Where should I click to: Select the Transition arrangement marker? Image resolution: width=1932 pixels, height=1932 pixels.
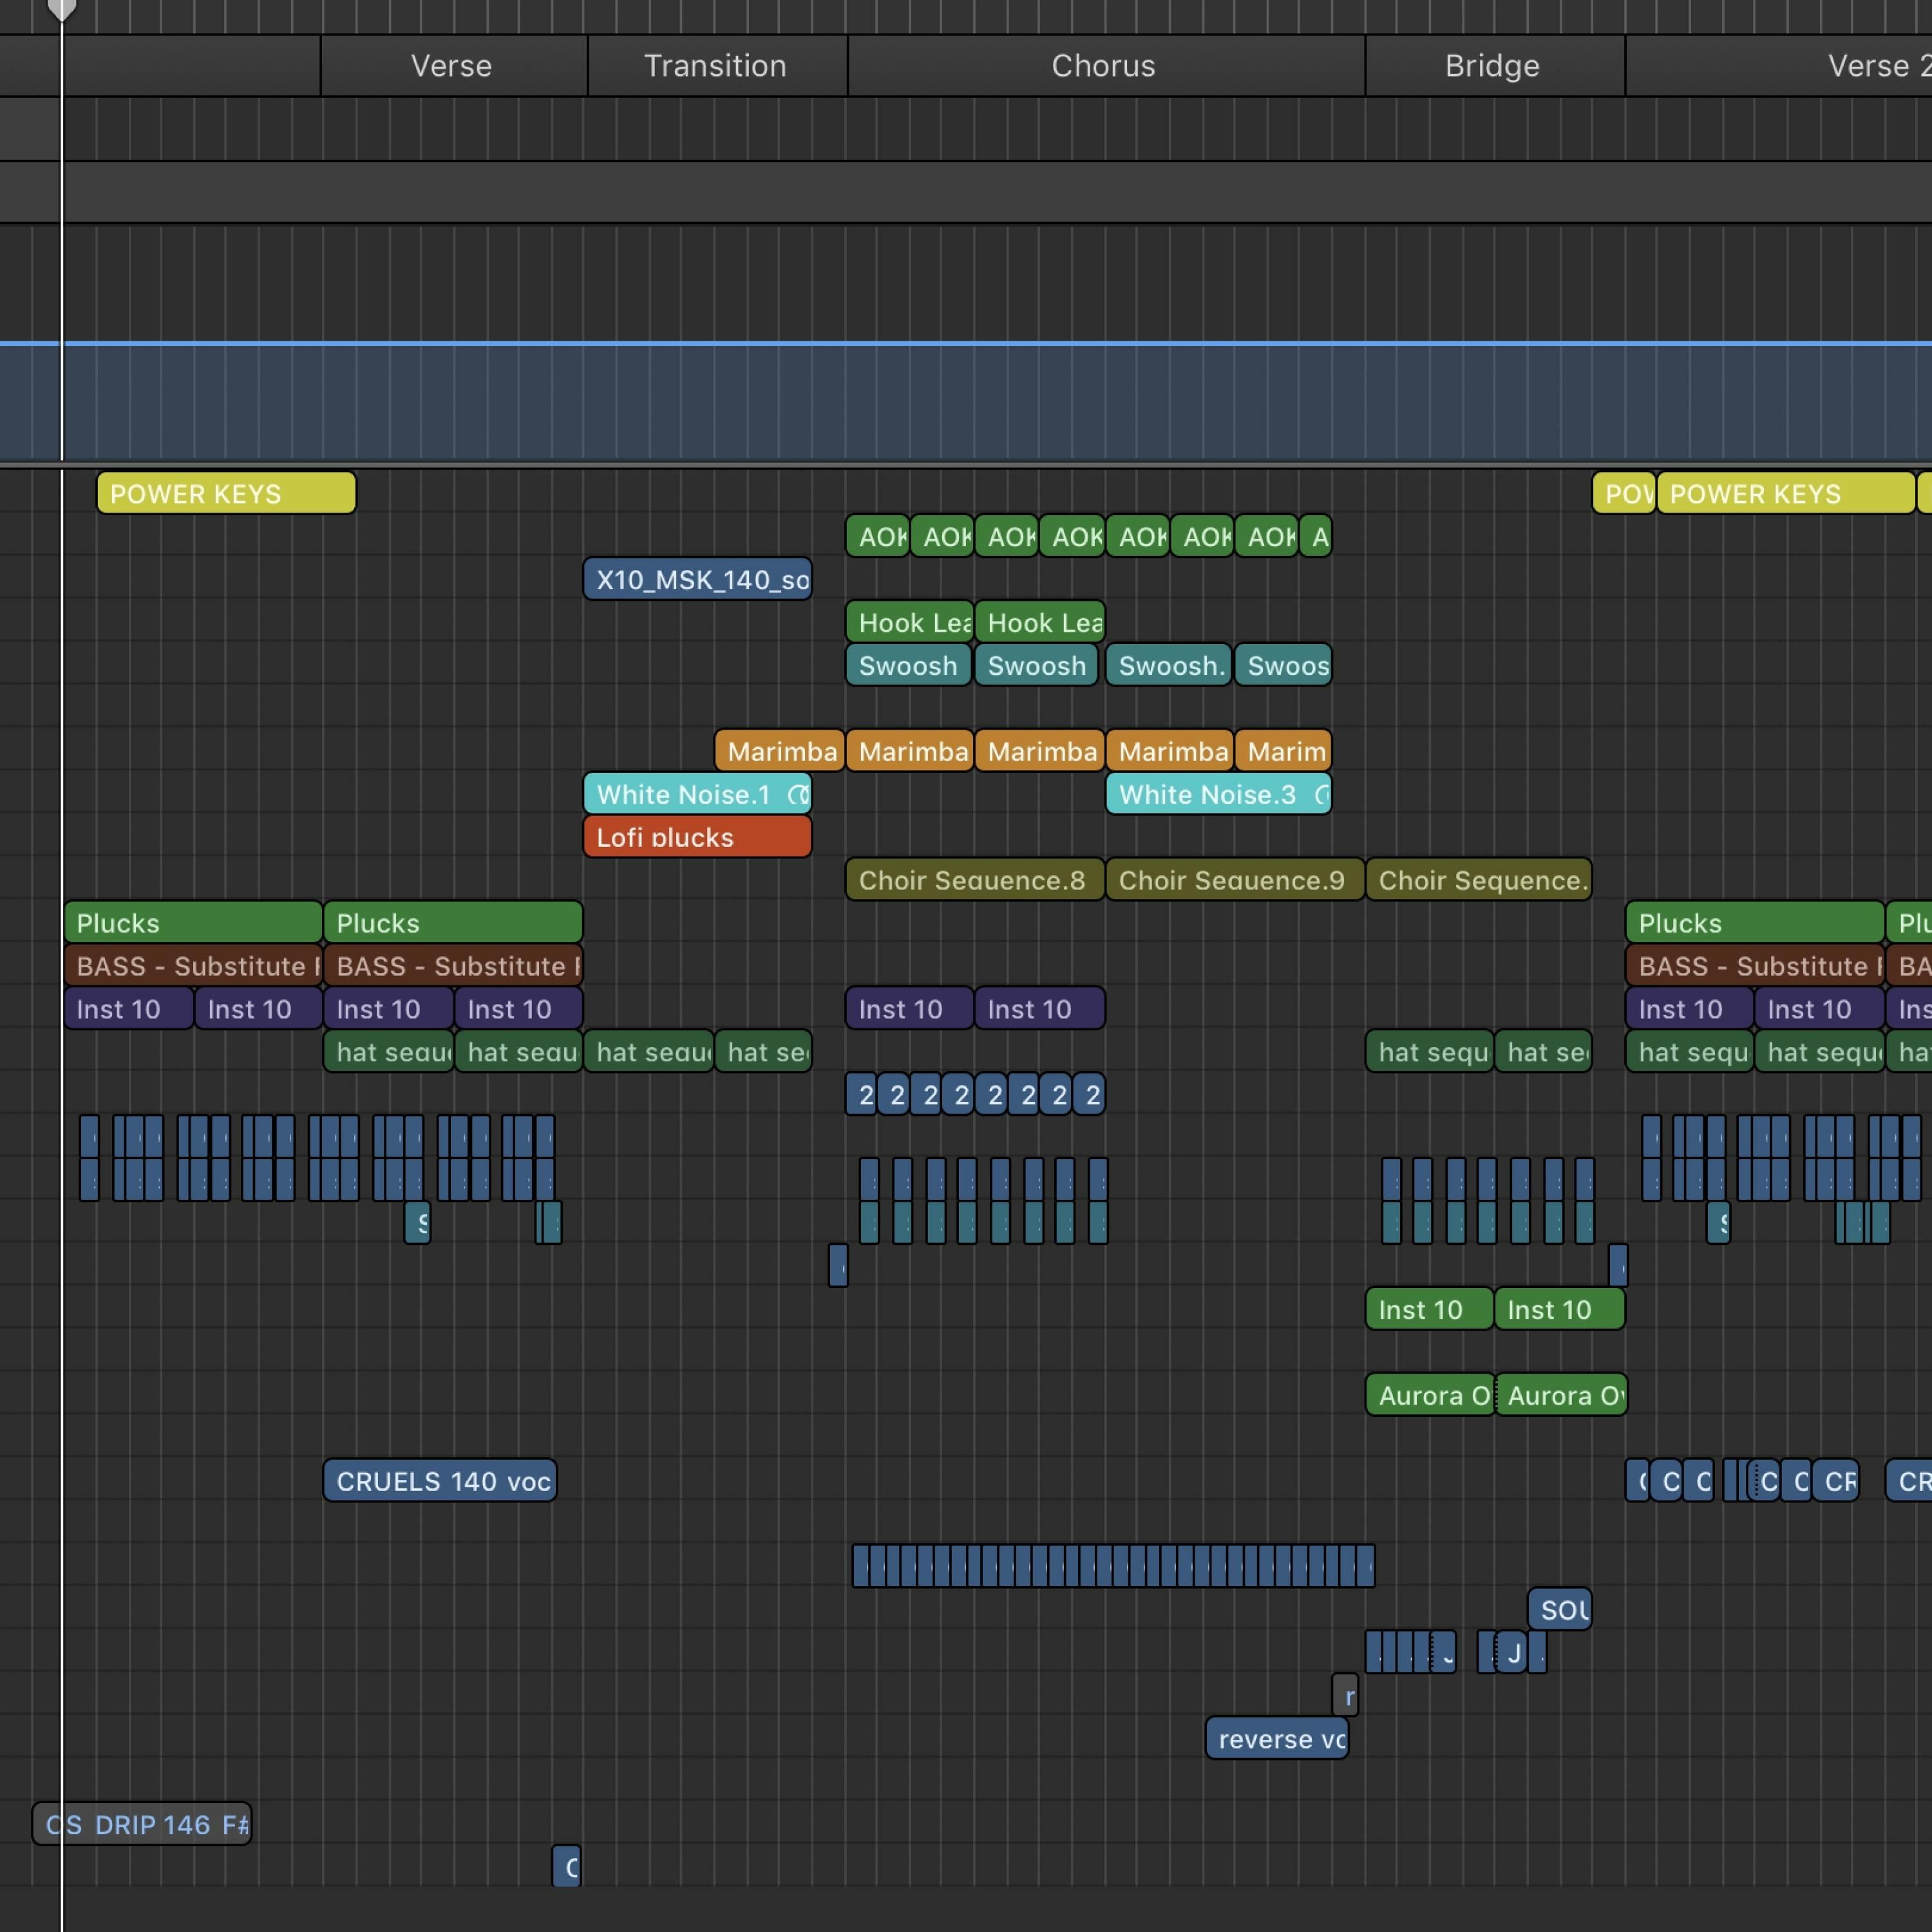pos(716,66)
